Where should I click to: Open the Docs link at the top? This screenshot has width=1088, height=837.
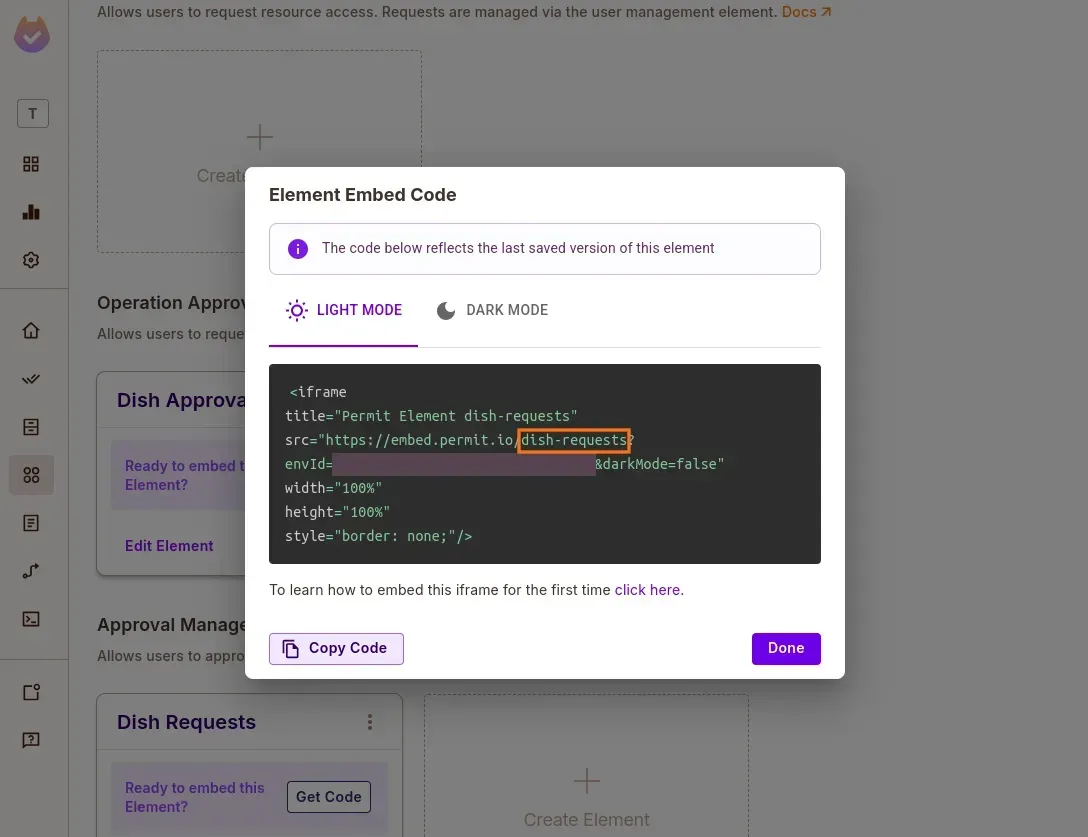pos(806,12)
